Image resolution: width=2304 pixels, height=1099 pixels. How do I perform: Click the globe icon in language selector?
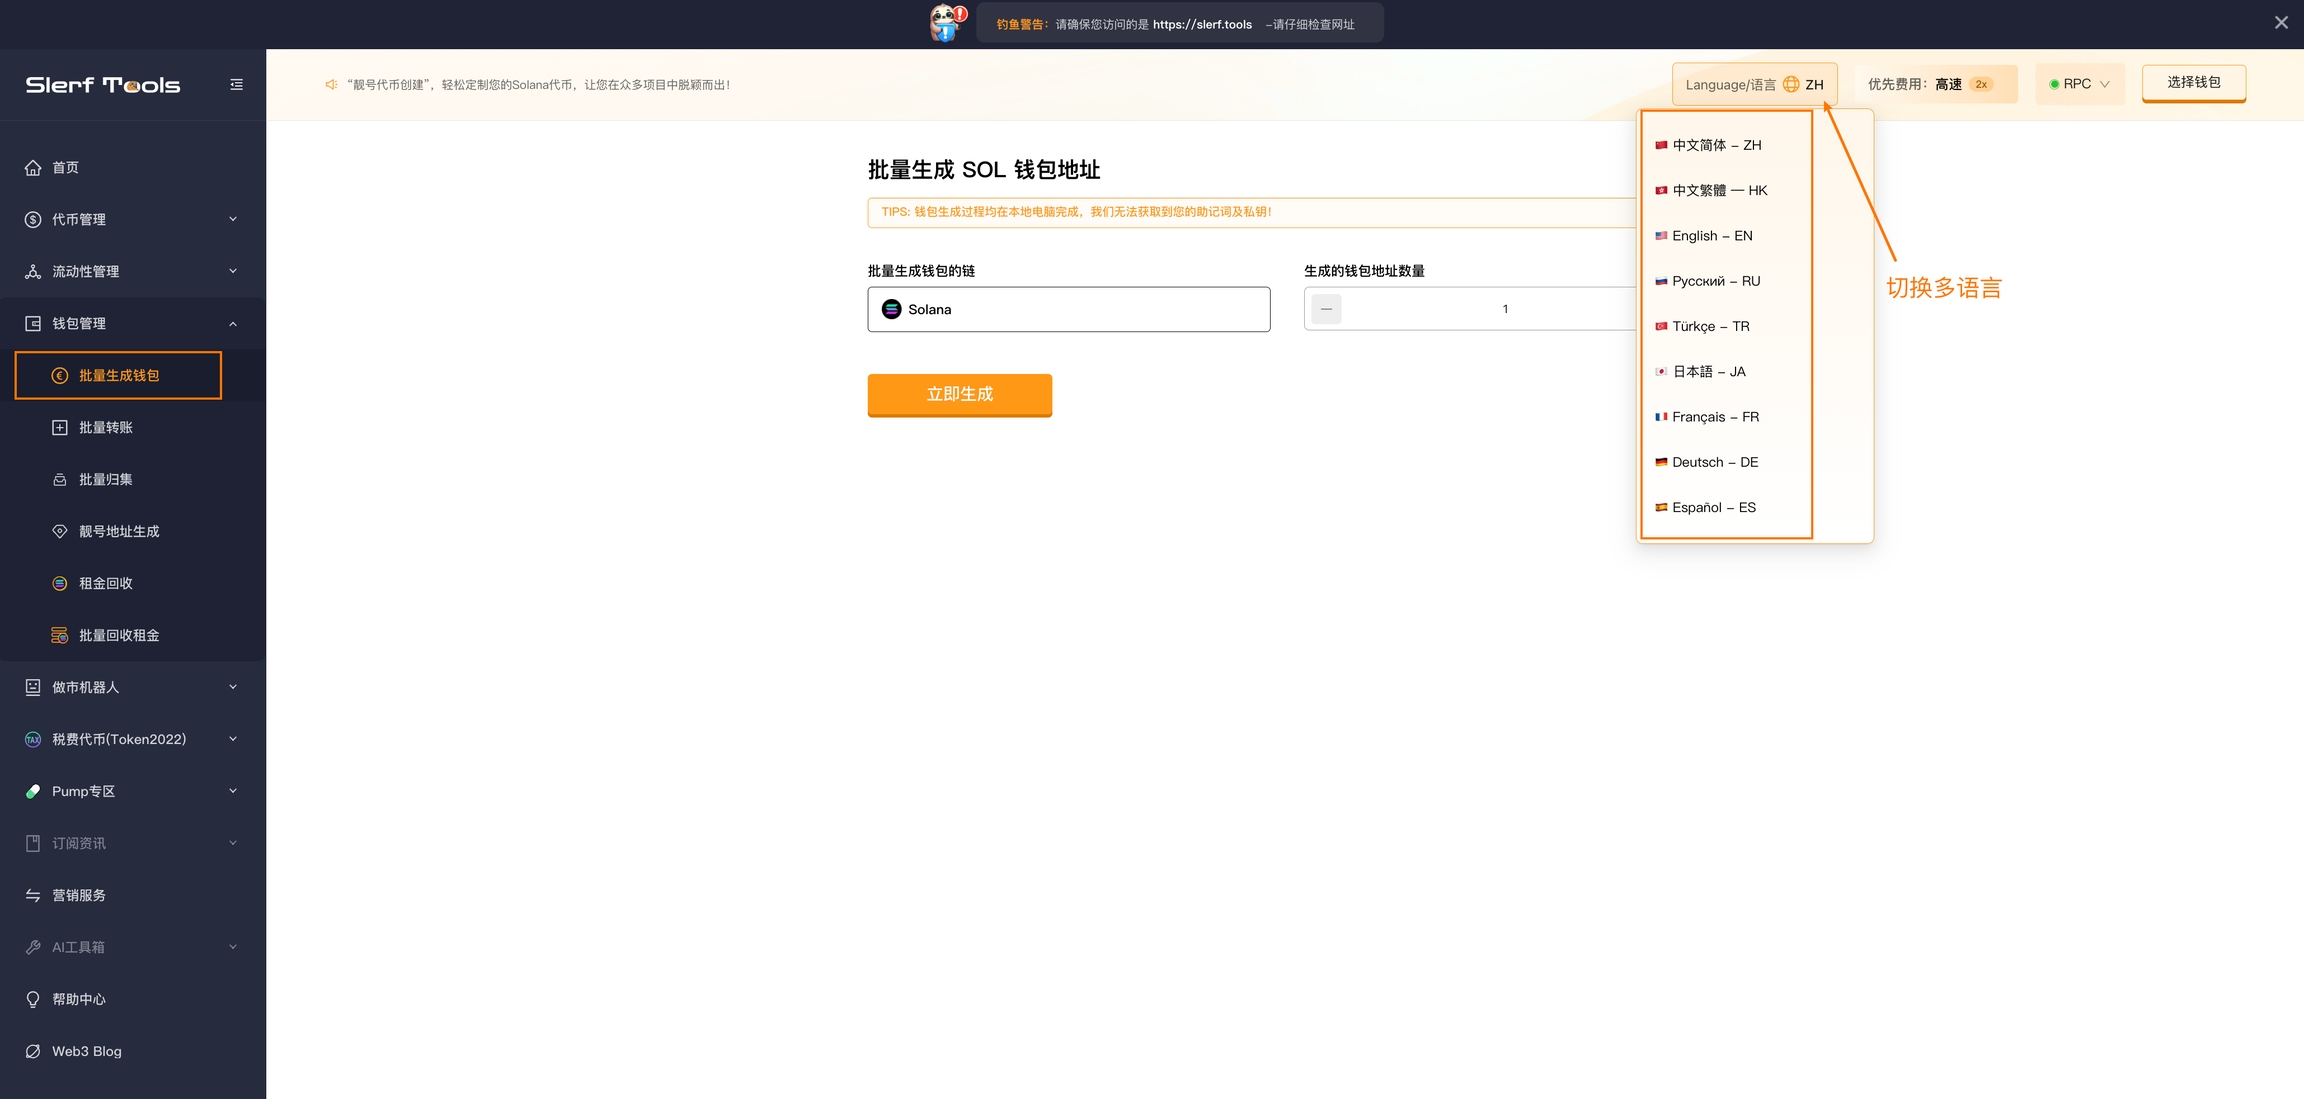[1791, 85]
